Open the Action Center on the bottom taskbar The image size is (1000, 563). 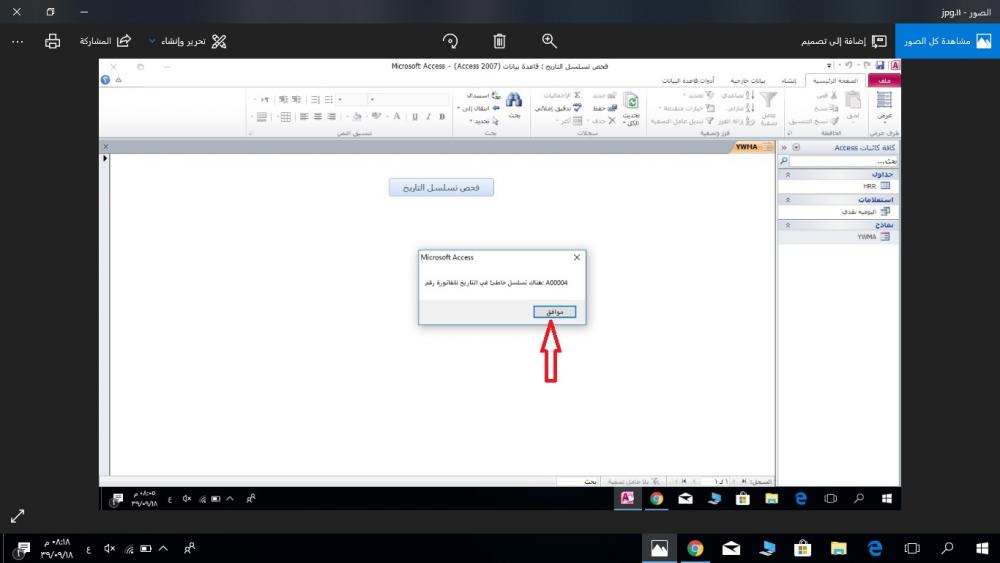tap(23, 548)
